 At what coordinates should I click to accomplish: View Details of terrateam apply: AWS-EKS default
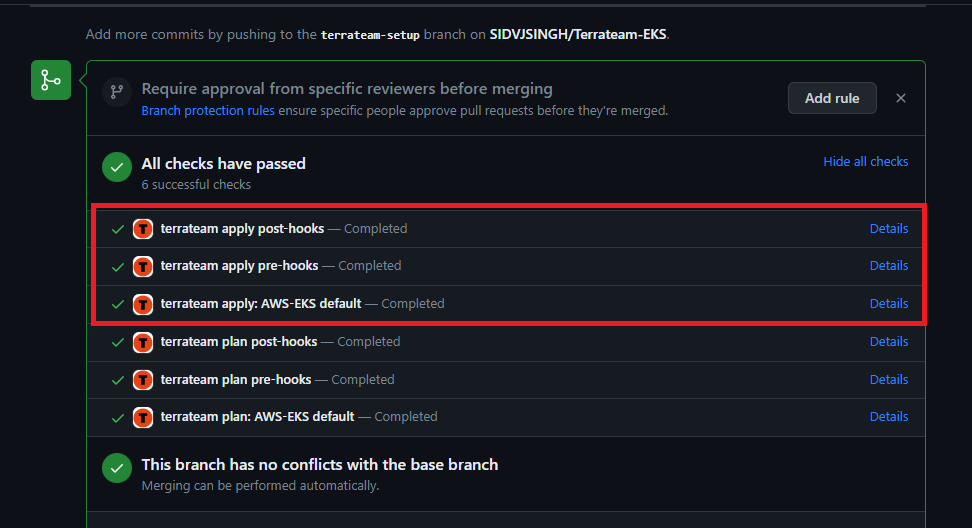(x=888, y=304)
